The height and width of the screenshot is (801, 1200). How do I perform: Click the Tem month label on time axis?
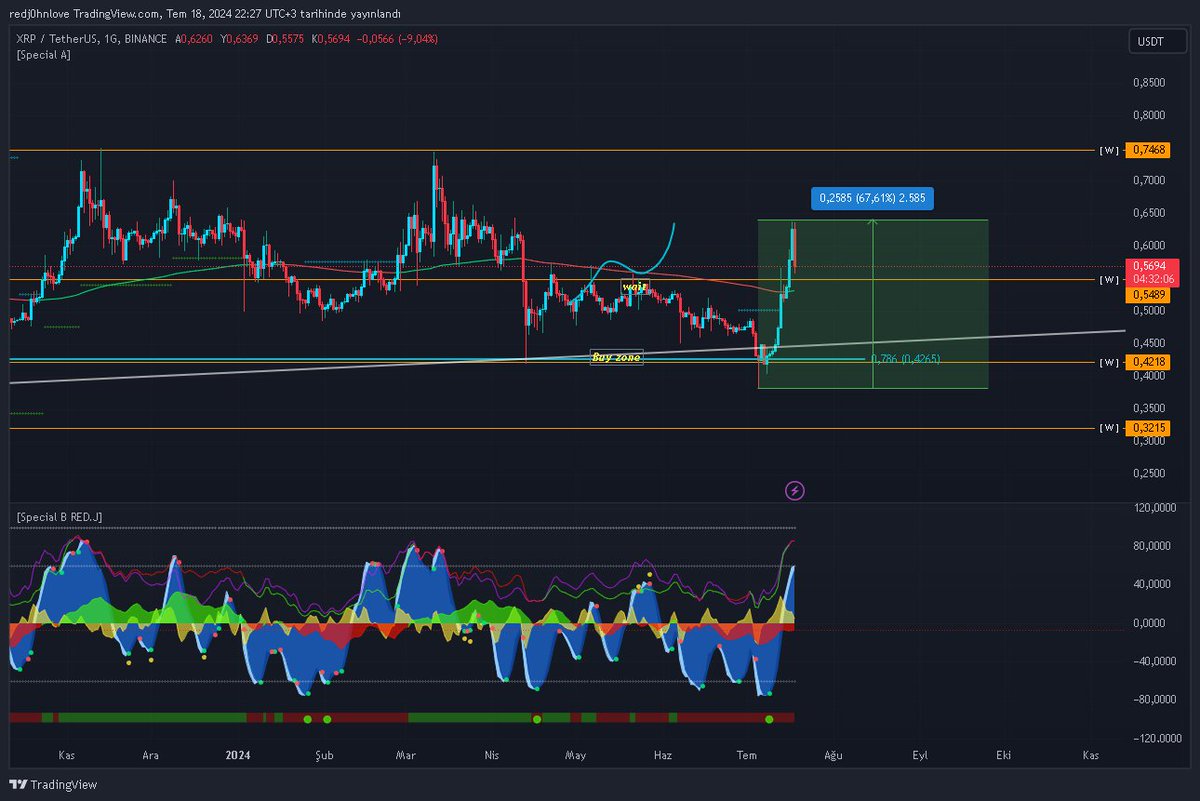click(x=746, y=758)
